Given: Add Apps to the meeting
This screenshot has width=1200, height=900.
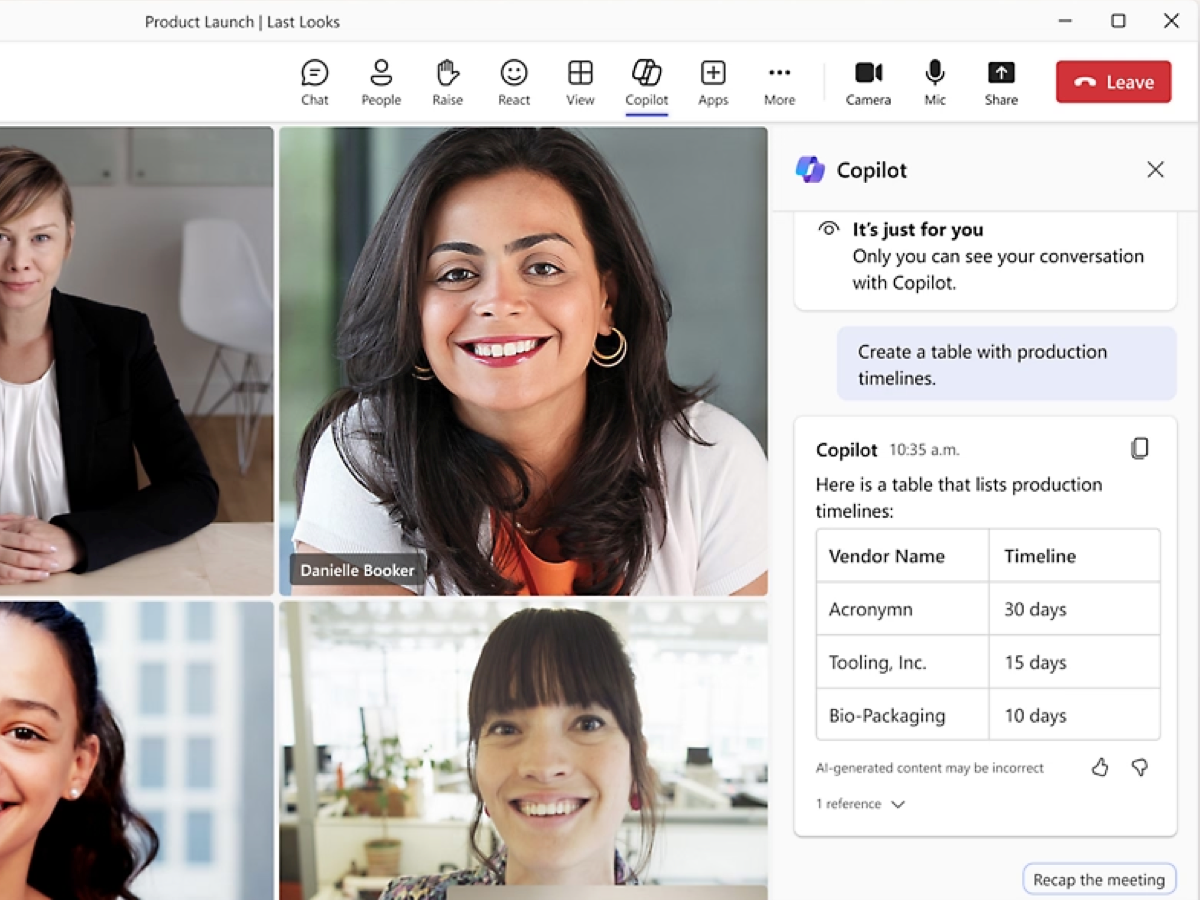Looking at the screenshot, I should [713, 82].
